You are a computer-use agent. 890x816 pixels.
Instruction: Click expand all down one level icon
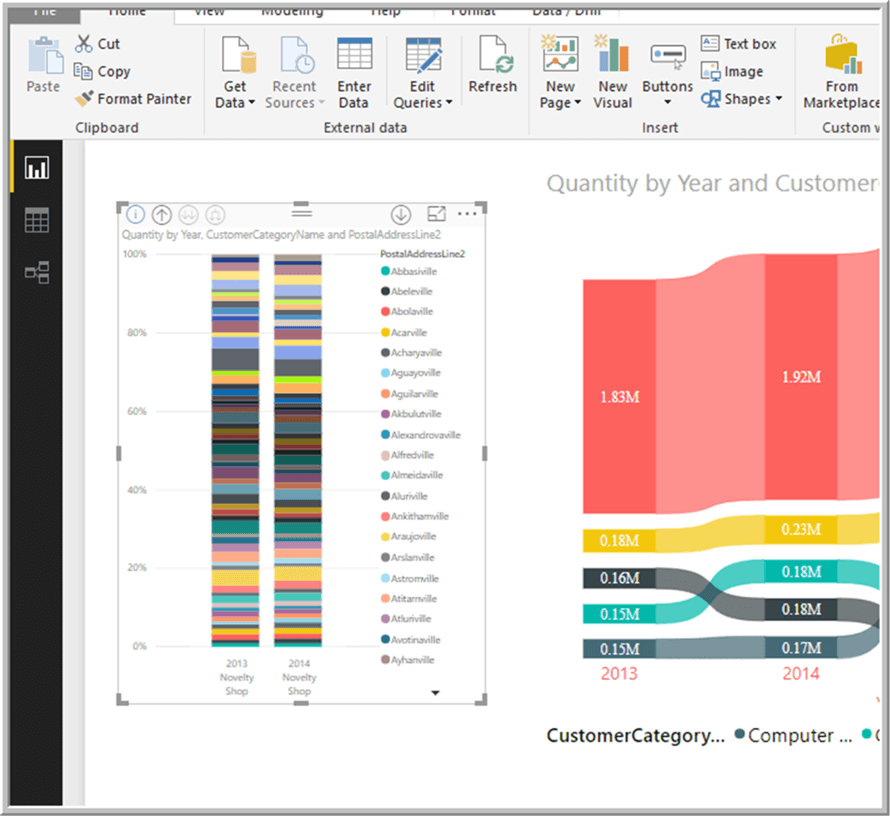coord(215,214)
